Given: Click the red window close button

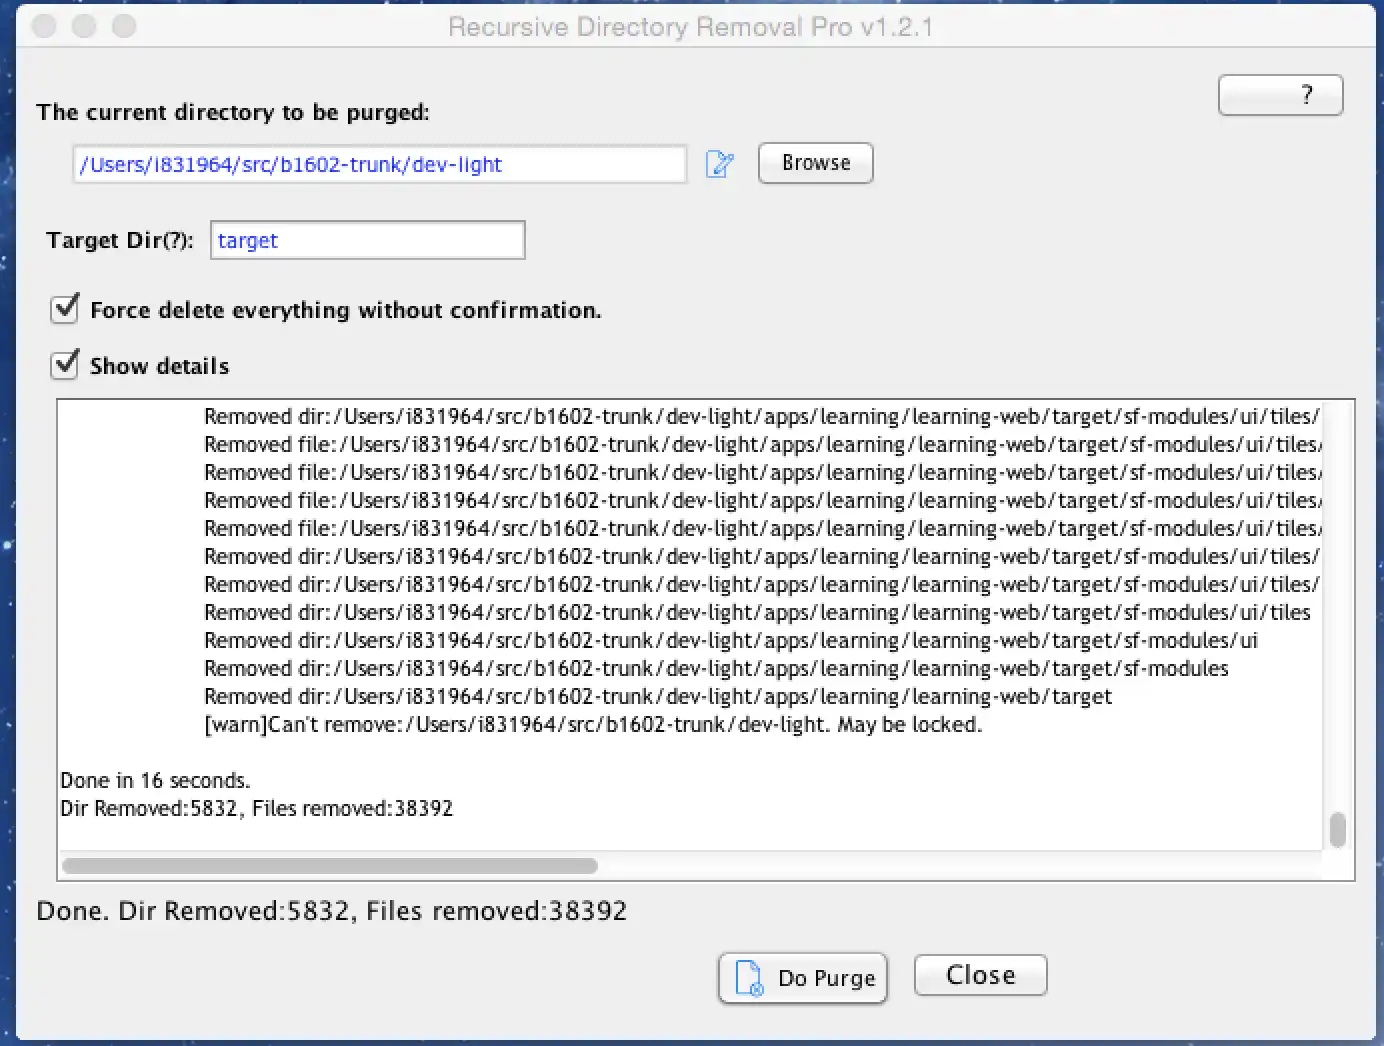Looking at the screenshot, I should pos(44,26).
